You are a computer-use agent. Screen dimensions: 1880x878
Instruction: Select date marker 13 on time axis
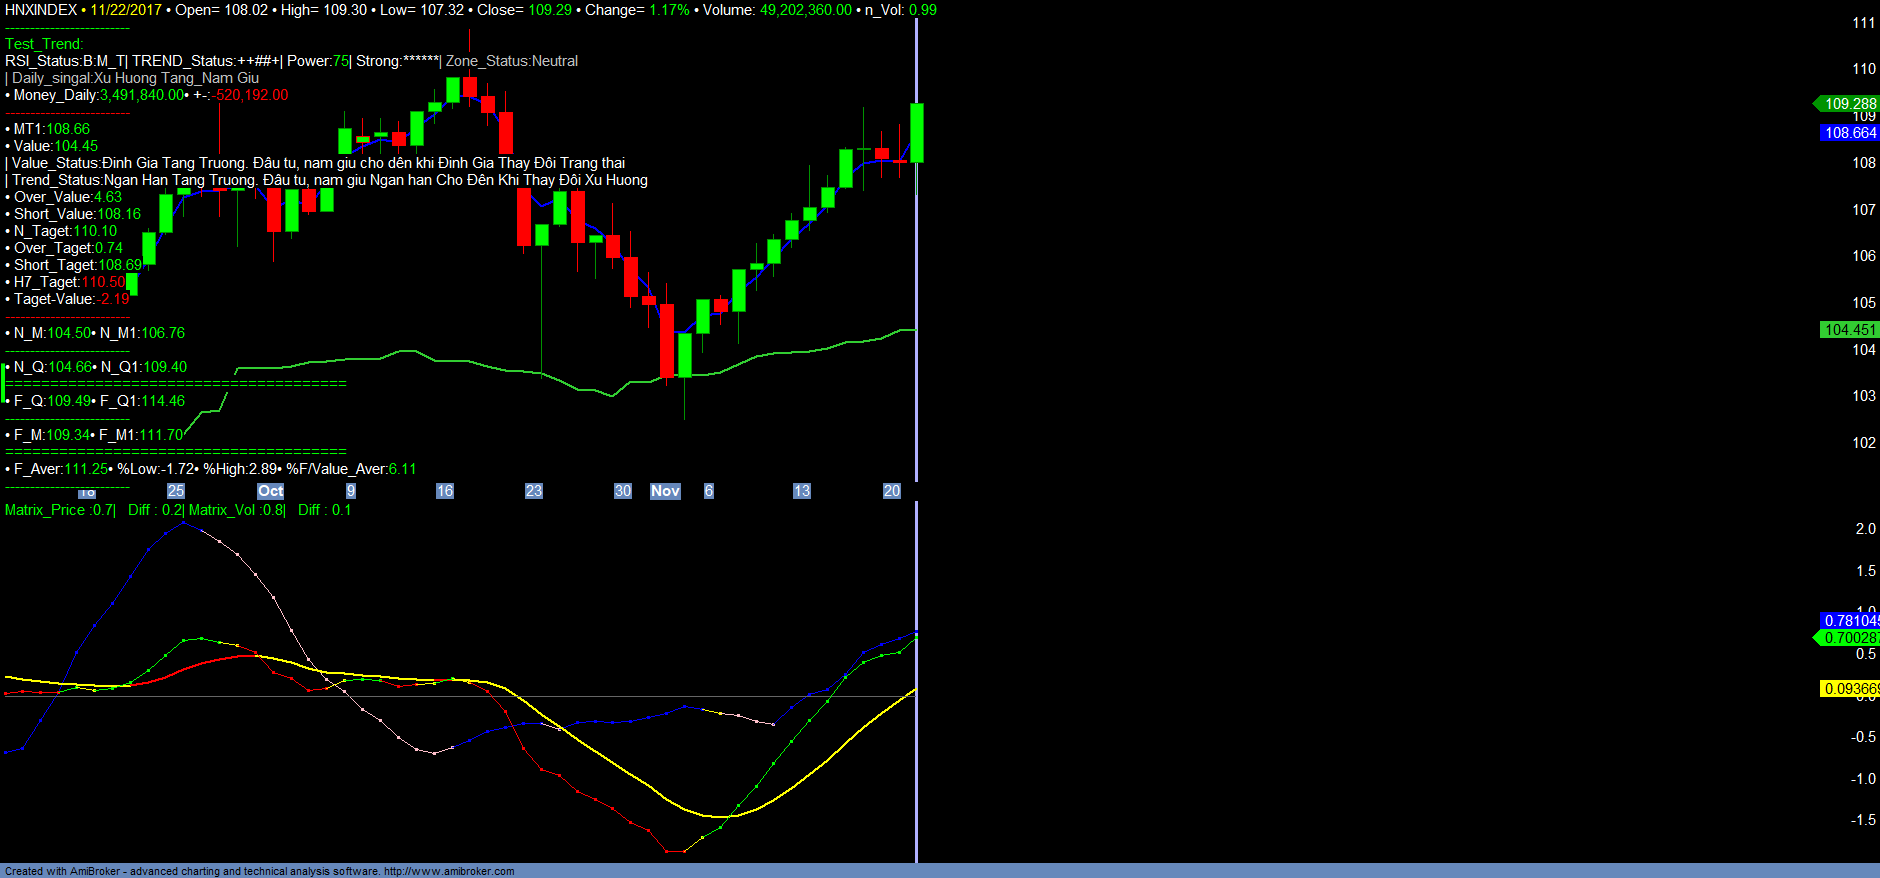pyautogui.click(x=802, y=491)
